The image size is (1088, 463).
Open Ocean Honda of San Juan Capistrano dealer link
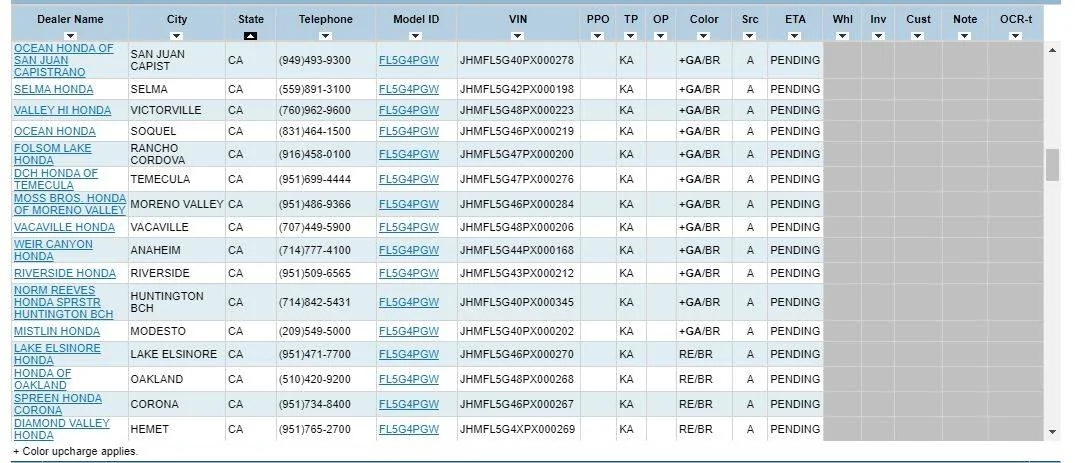(x=63, y=60)
